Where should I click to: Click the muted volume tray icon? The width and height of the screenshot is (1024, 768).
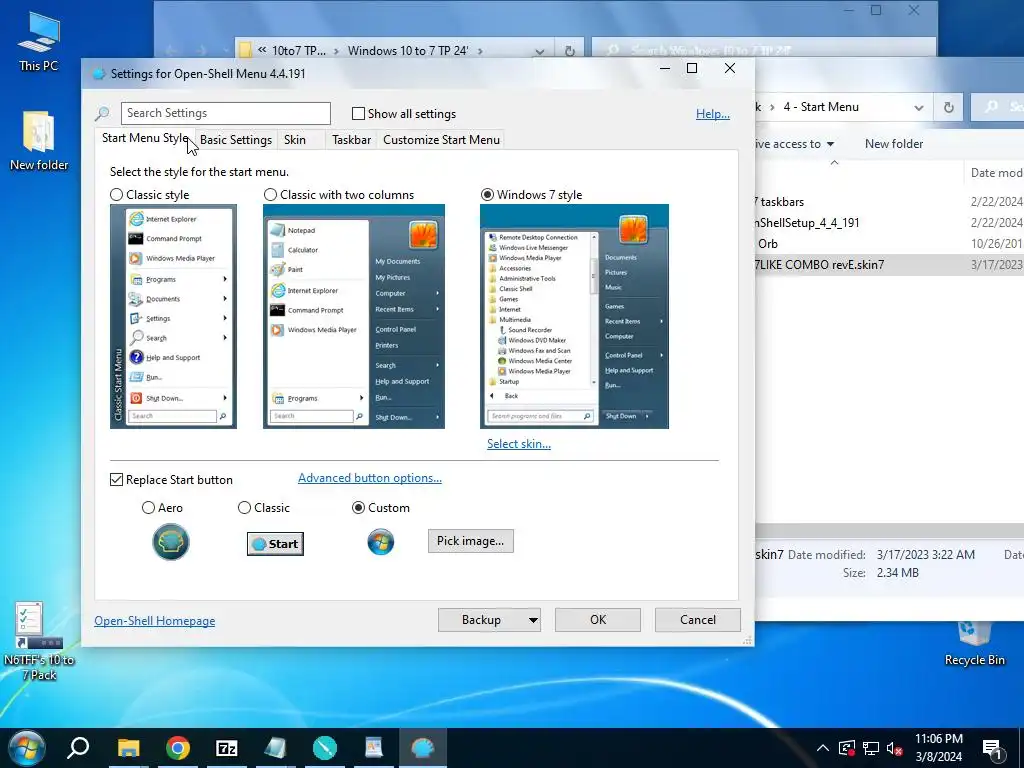(895, 748)
